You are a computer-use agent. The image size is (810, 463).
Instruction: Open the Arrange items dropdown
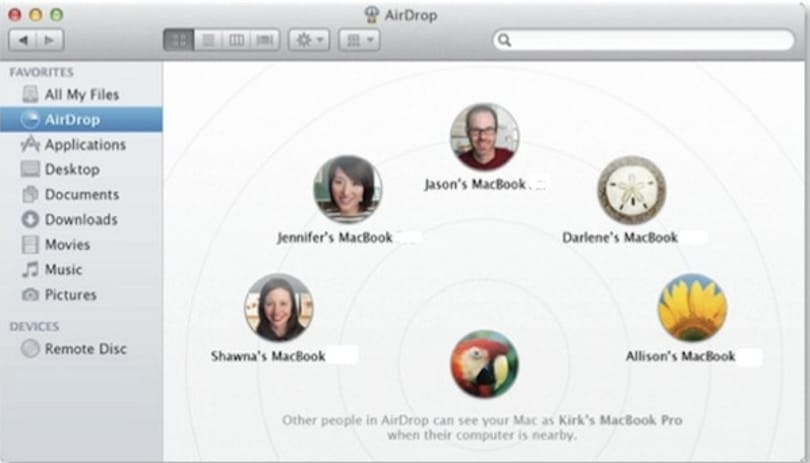pyautogui.click(x=359, y=40)
